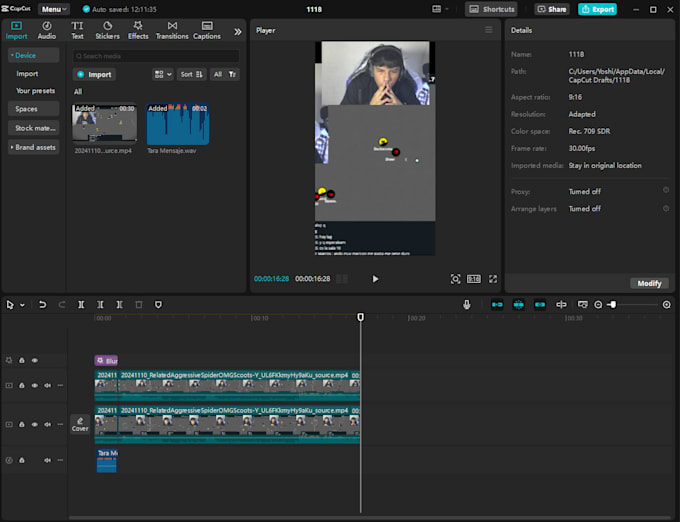Click the Delete clip icon
680x522 pixels.
139,305
